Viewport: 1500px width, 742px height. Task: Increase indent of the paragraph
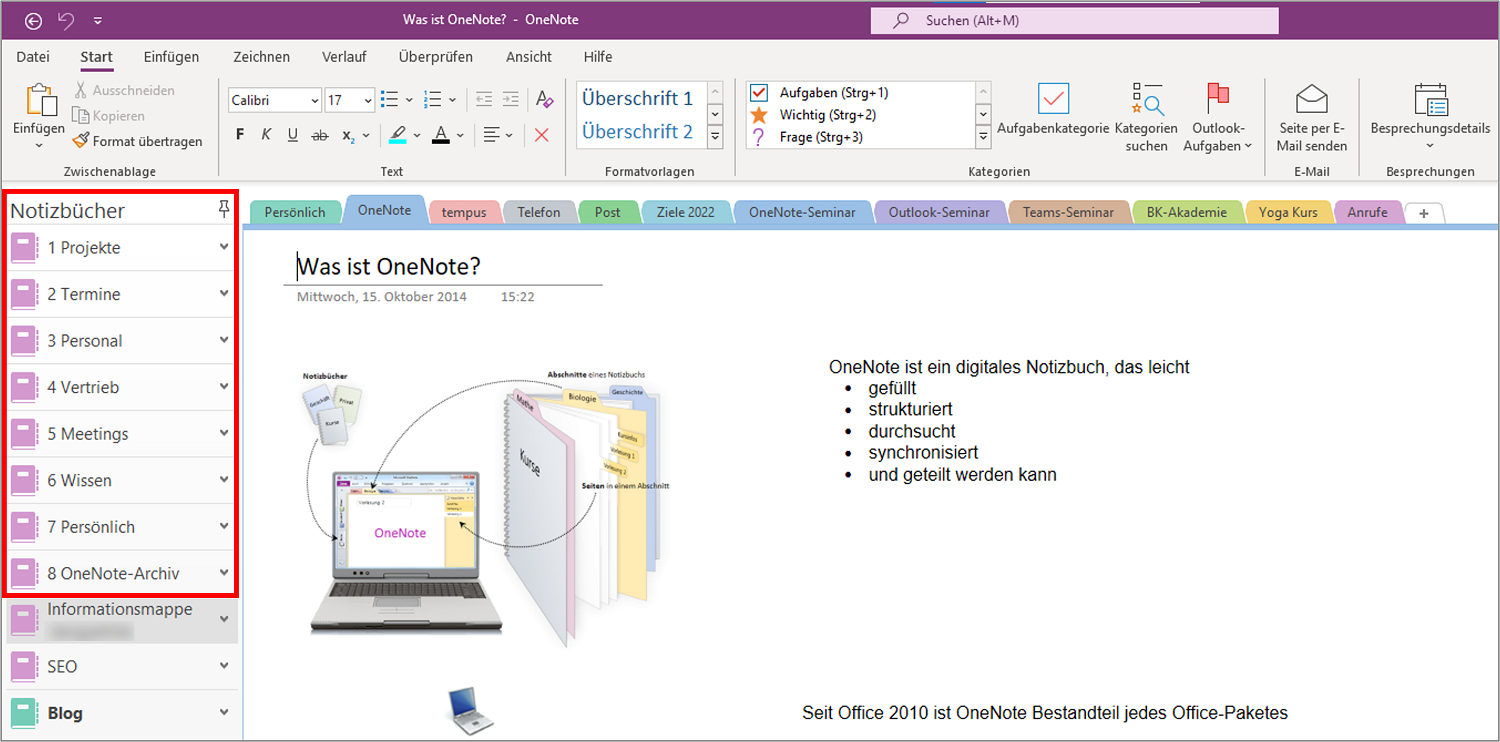(511, 99)
